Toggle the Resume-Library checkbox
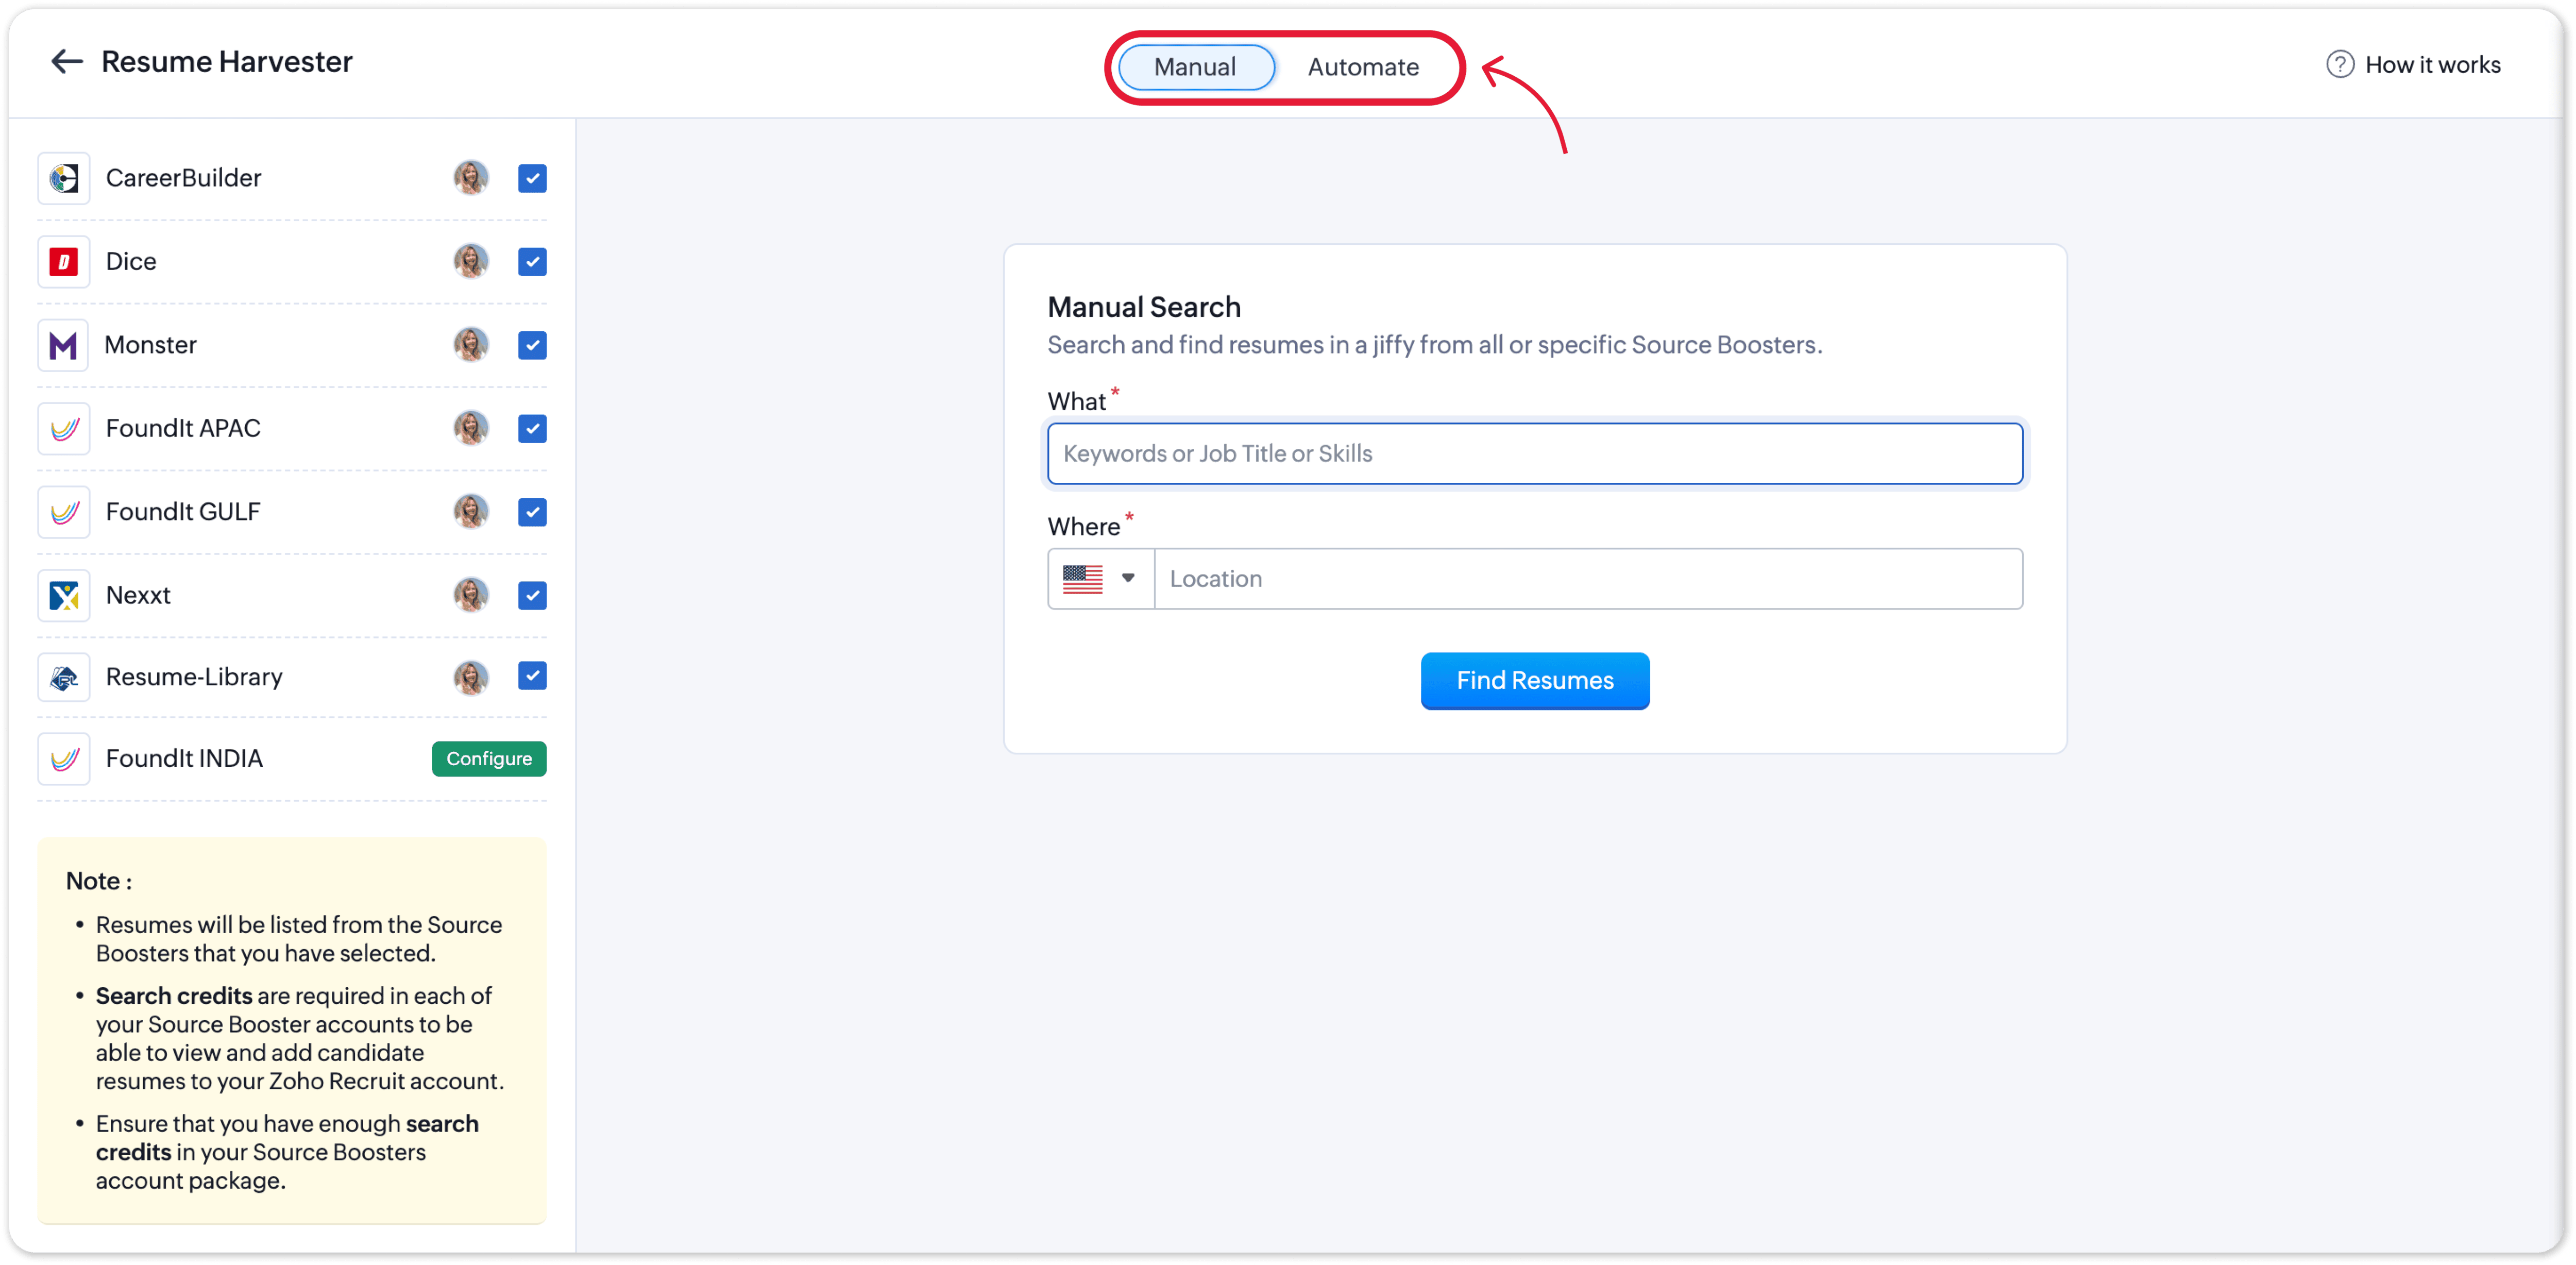The width and height of the screenshot is (2576, 1265). pos(532,677)
